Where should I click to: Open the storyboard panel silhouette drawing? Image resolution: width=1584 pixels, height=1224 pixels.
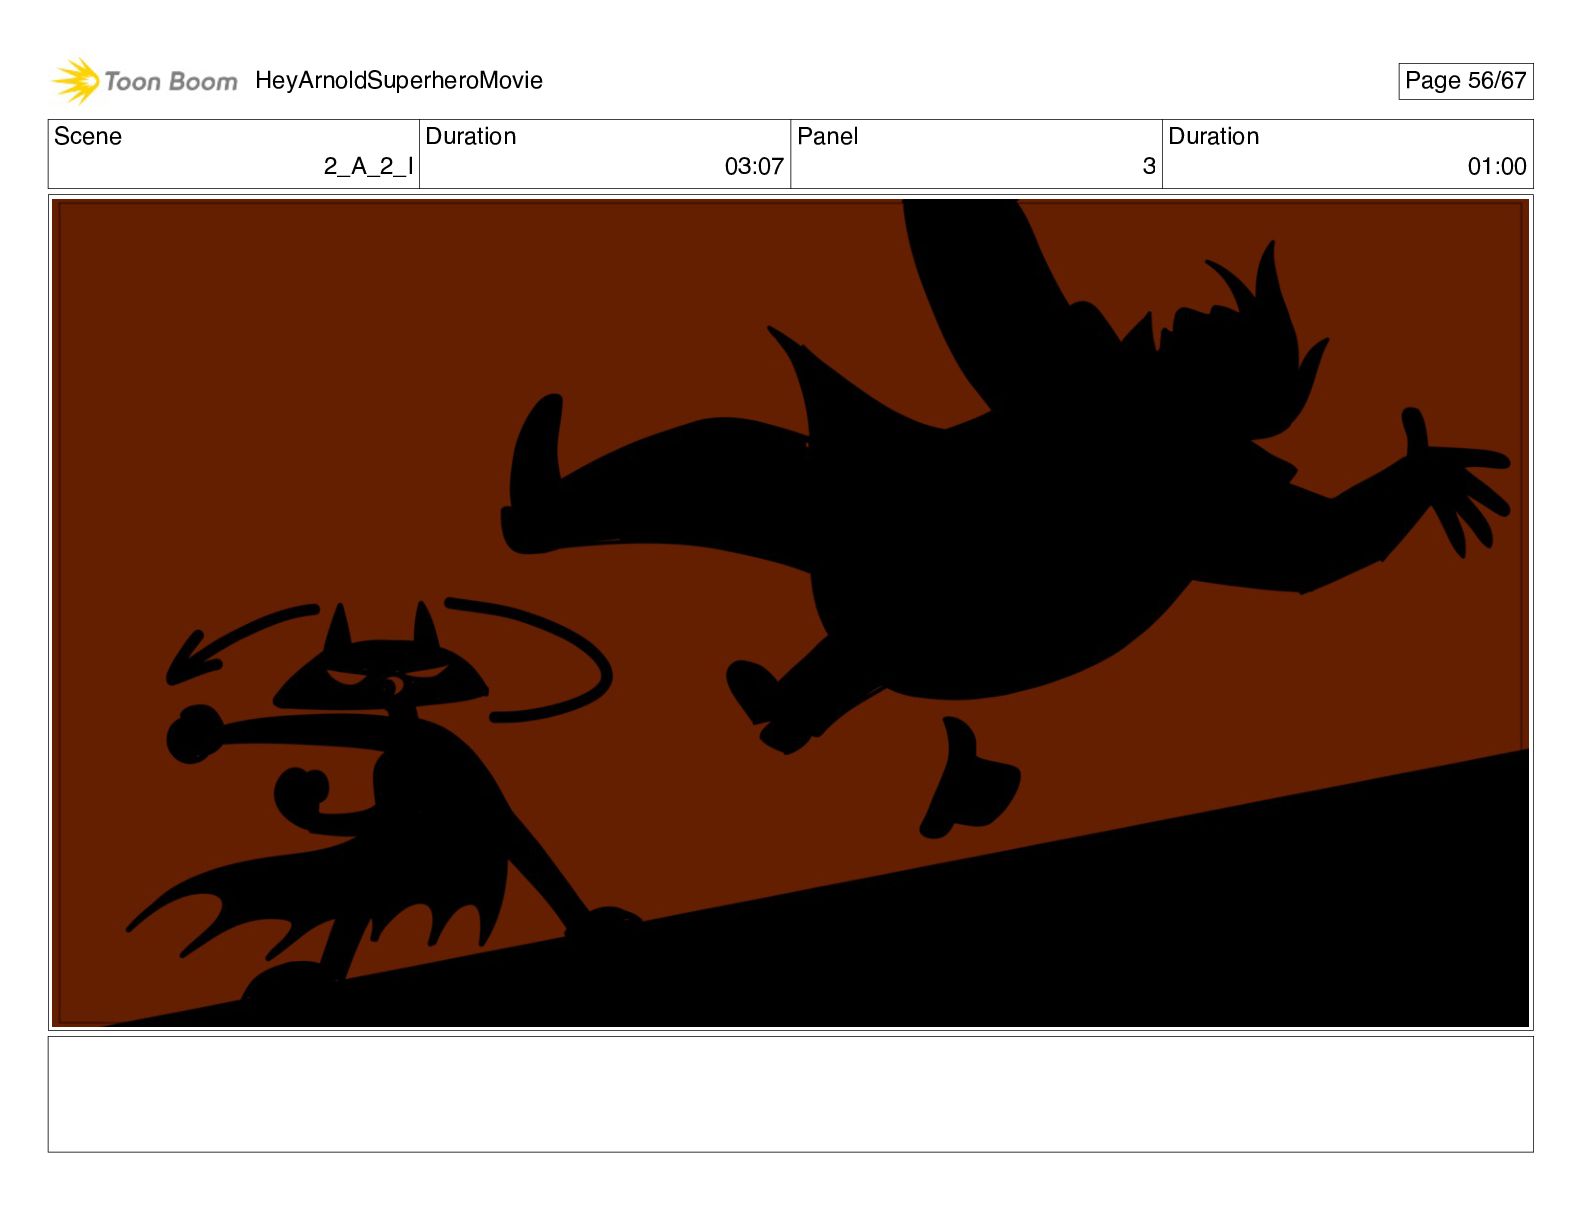point(791,613)
